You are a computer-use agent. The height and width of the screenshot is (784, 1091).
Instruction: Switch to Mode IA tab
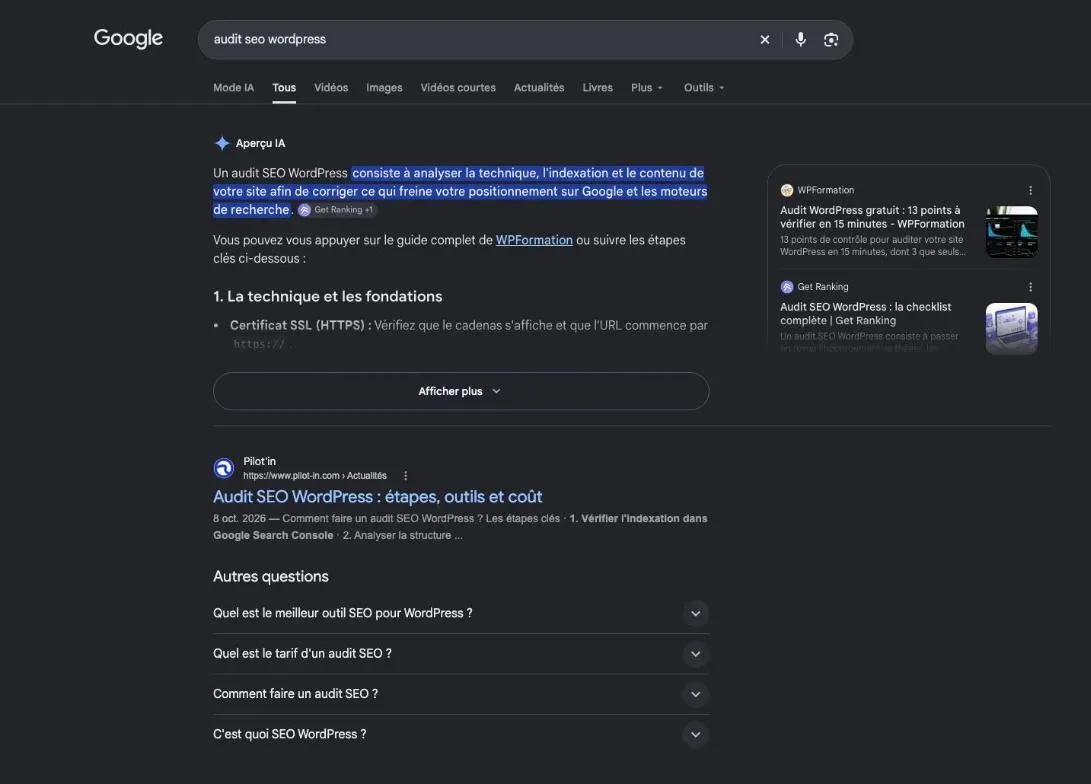tap(234, 88)
